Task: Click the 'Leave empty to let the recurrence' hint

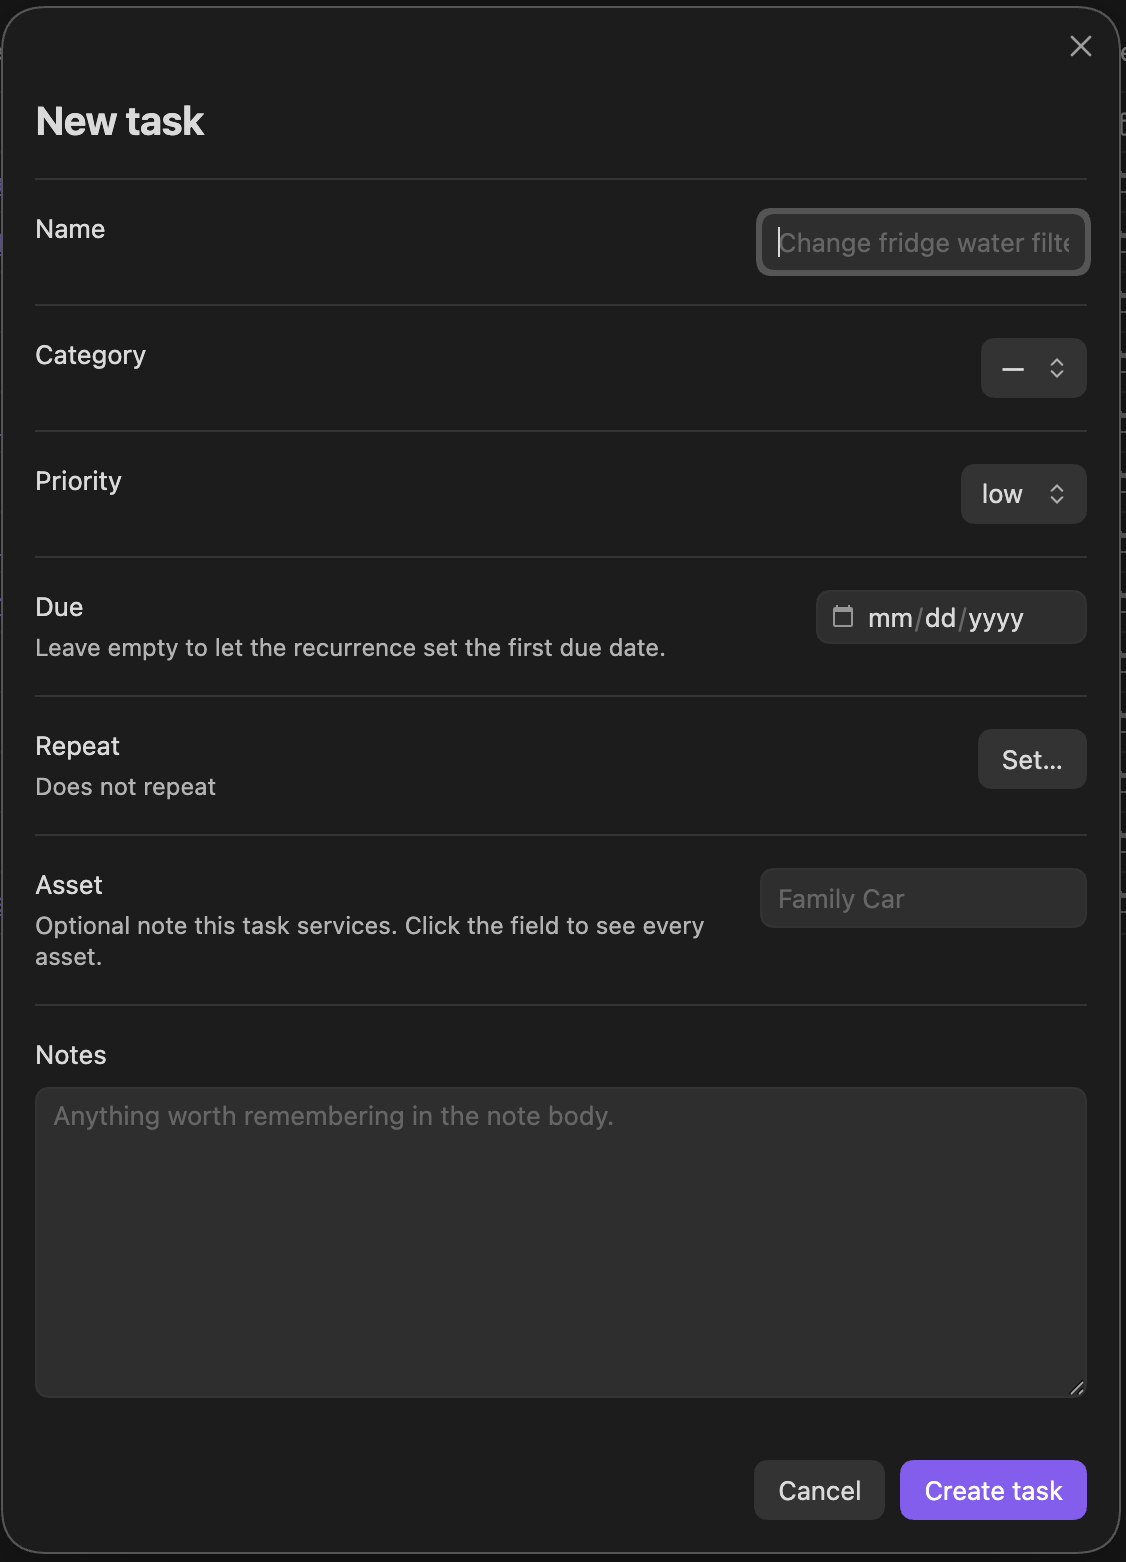Action: coord(350,648)
